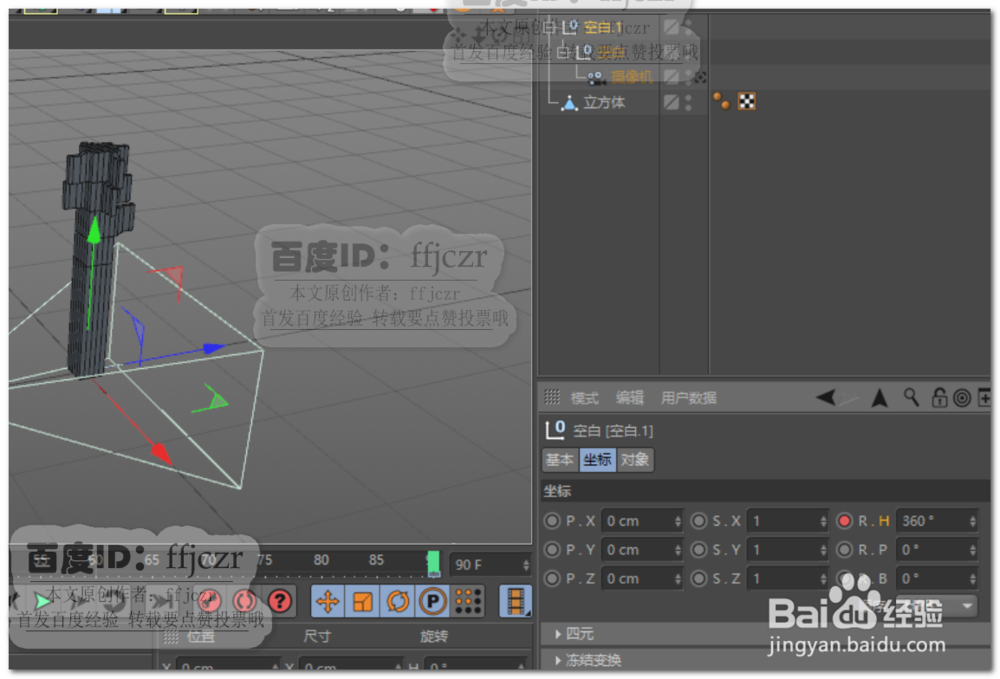Open the attribute manager search magnifier
1000x679 pixels.
(911, 398)
